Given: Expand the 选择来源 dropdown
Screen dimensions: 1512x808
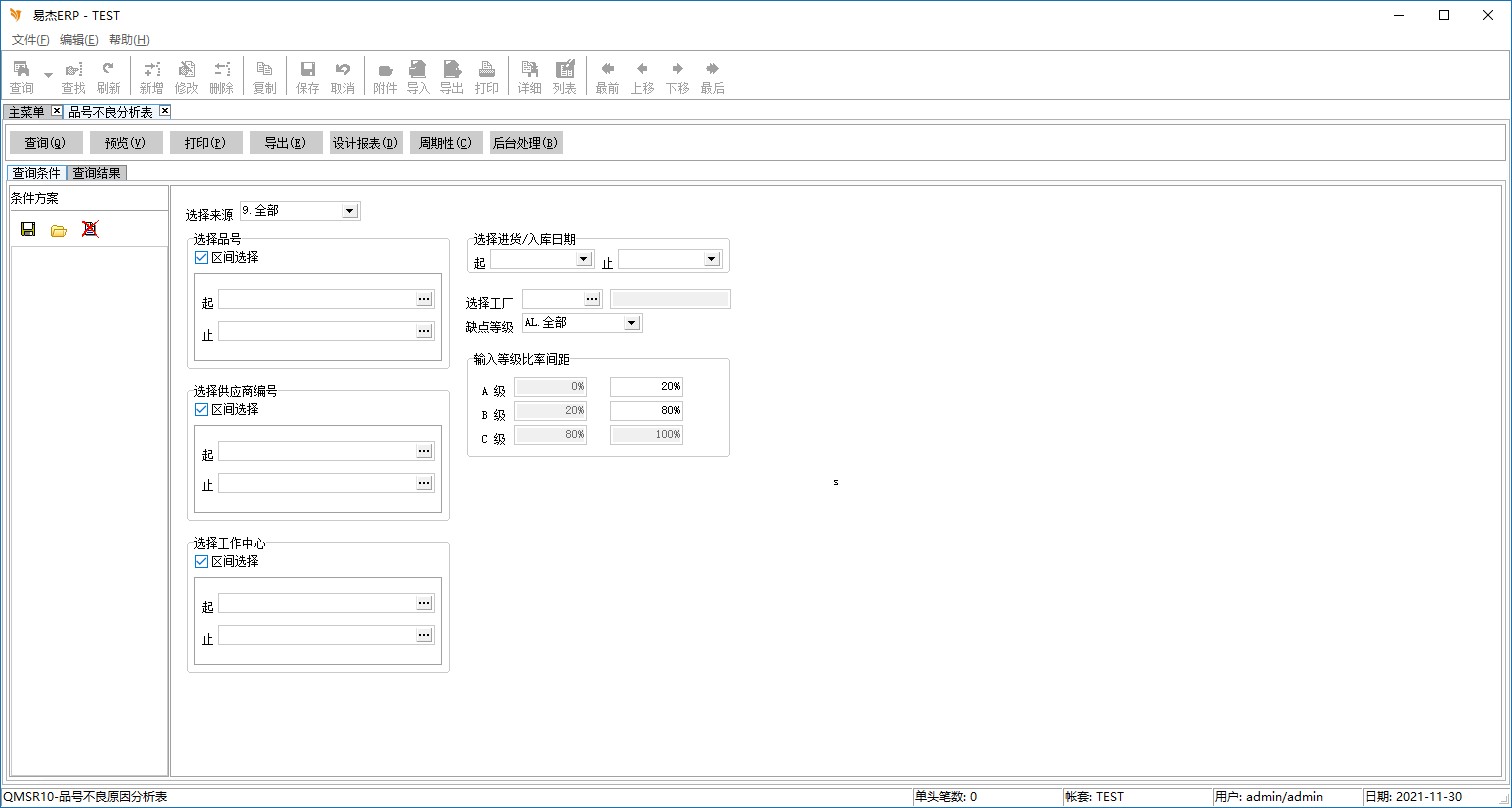Looking at the screenshot, I should coord(349,211).
